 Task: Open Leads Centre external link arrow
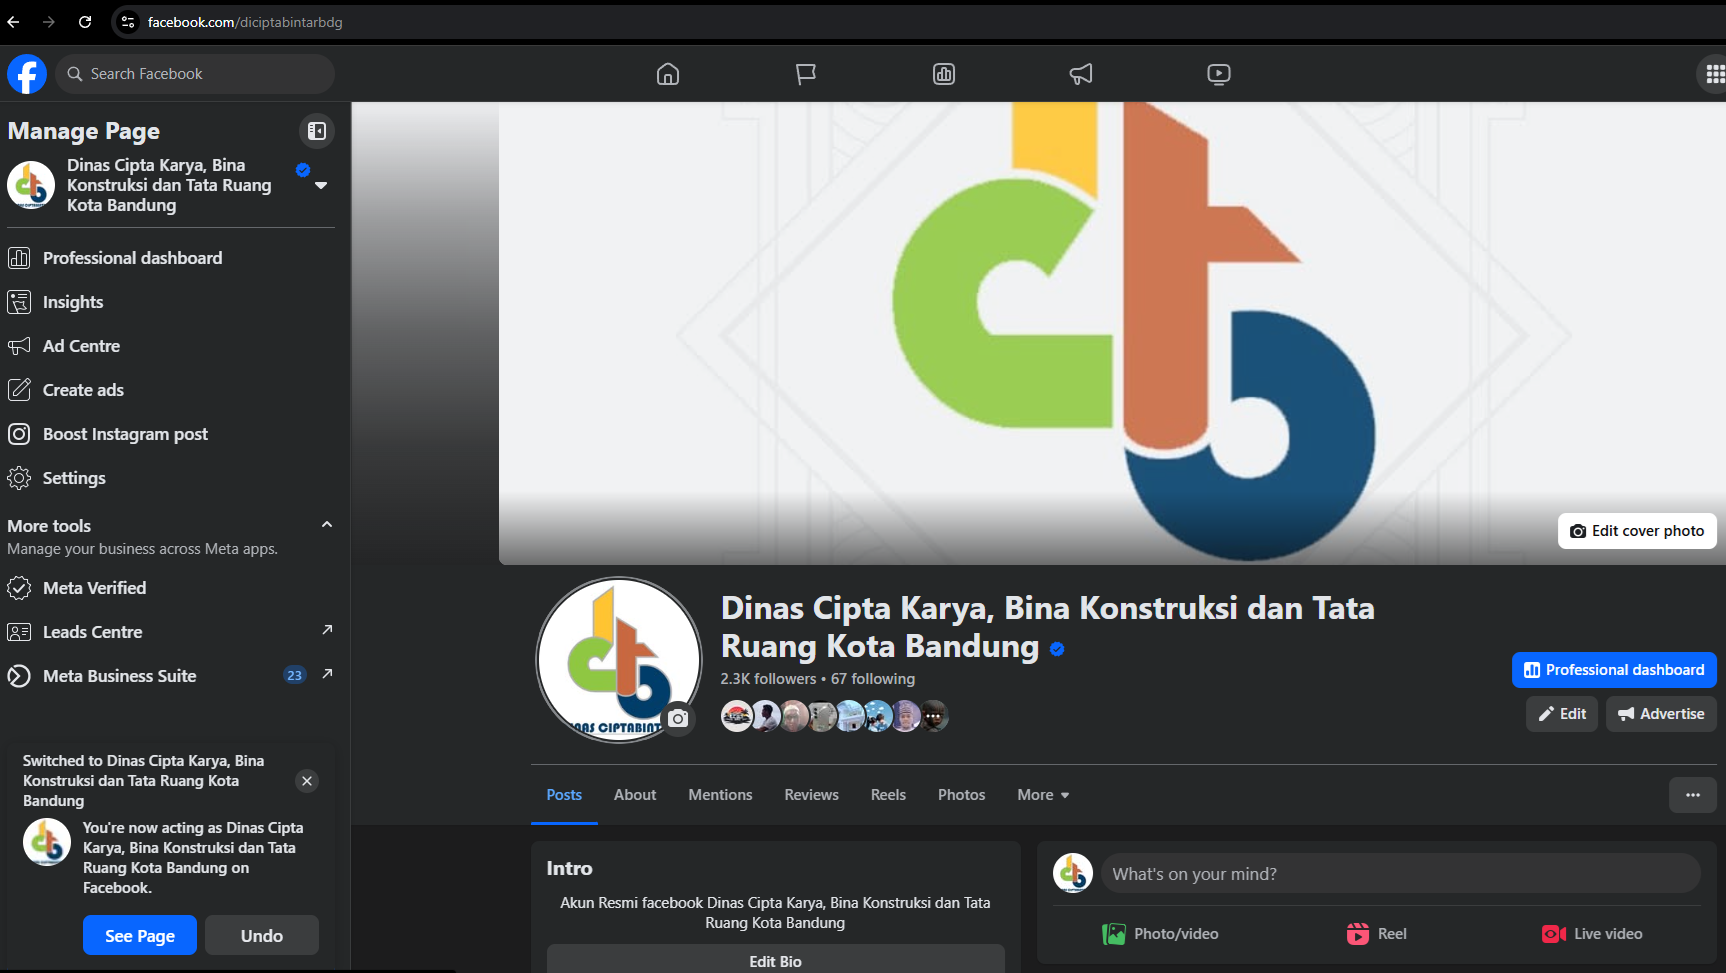pos(327,630)
